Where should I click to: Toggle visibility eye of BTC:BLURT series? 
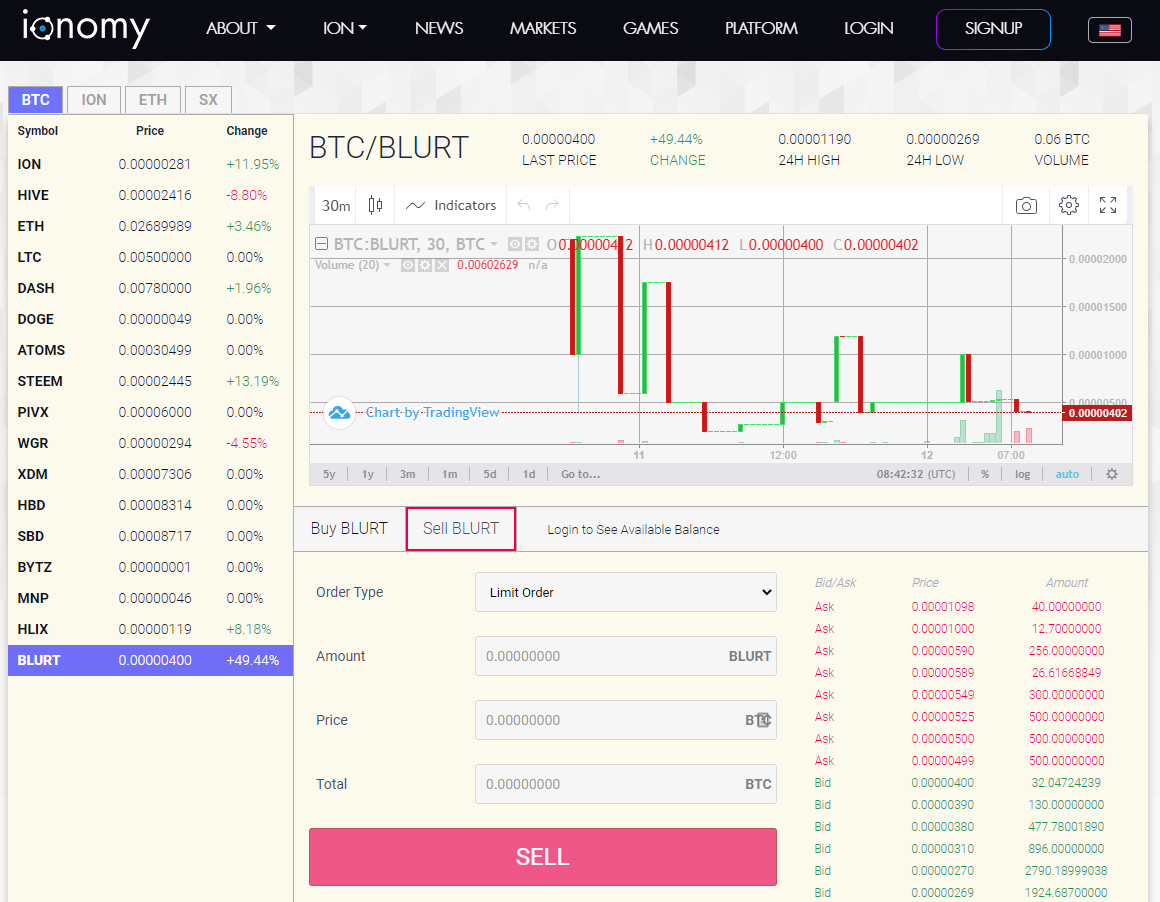(515, 244)
